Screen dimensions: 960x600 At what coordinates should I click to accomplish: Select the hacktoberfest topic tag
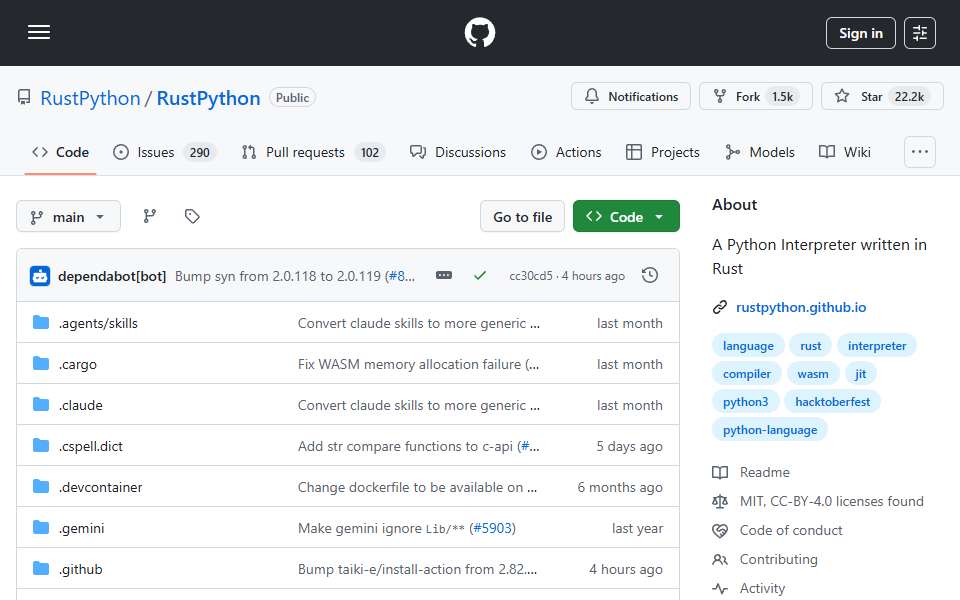pos(832,402)
